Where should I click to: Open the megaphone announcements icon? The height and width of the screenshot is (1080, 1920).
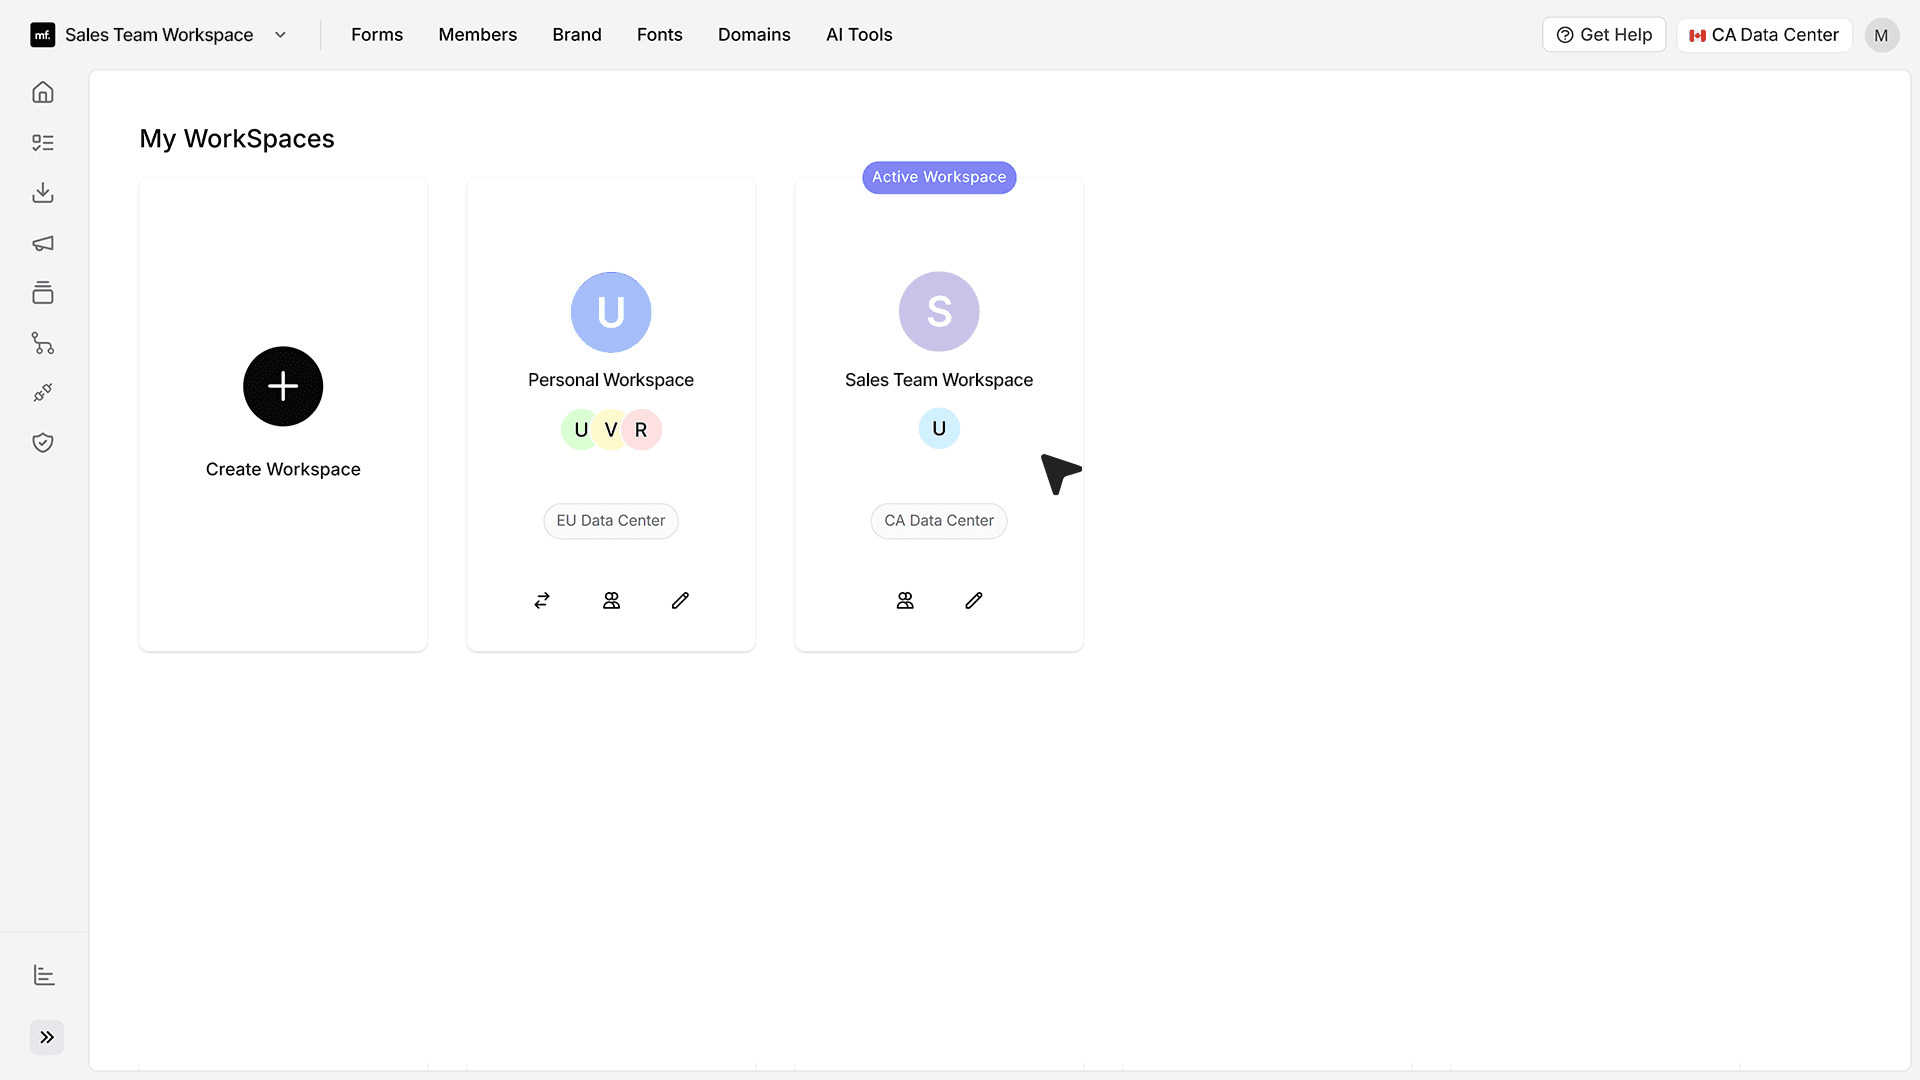click(x=43, y=243)
